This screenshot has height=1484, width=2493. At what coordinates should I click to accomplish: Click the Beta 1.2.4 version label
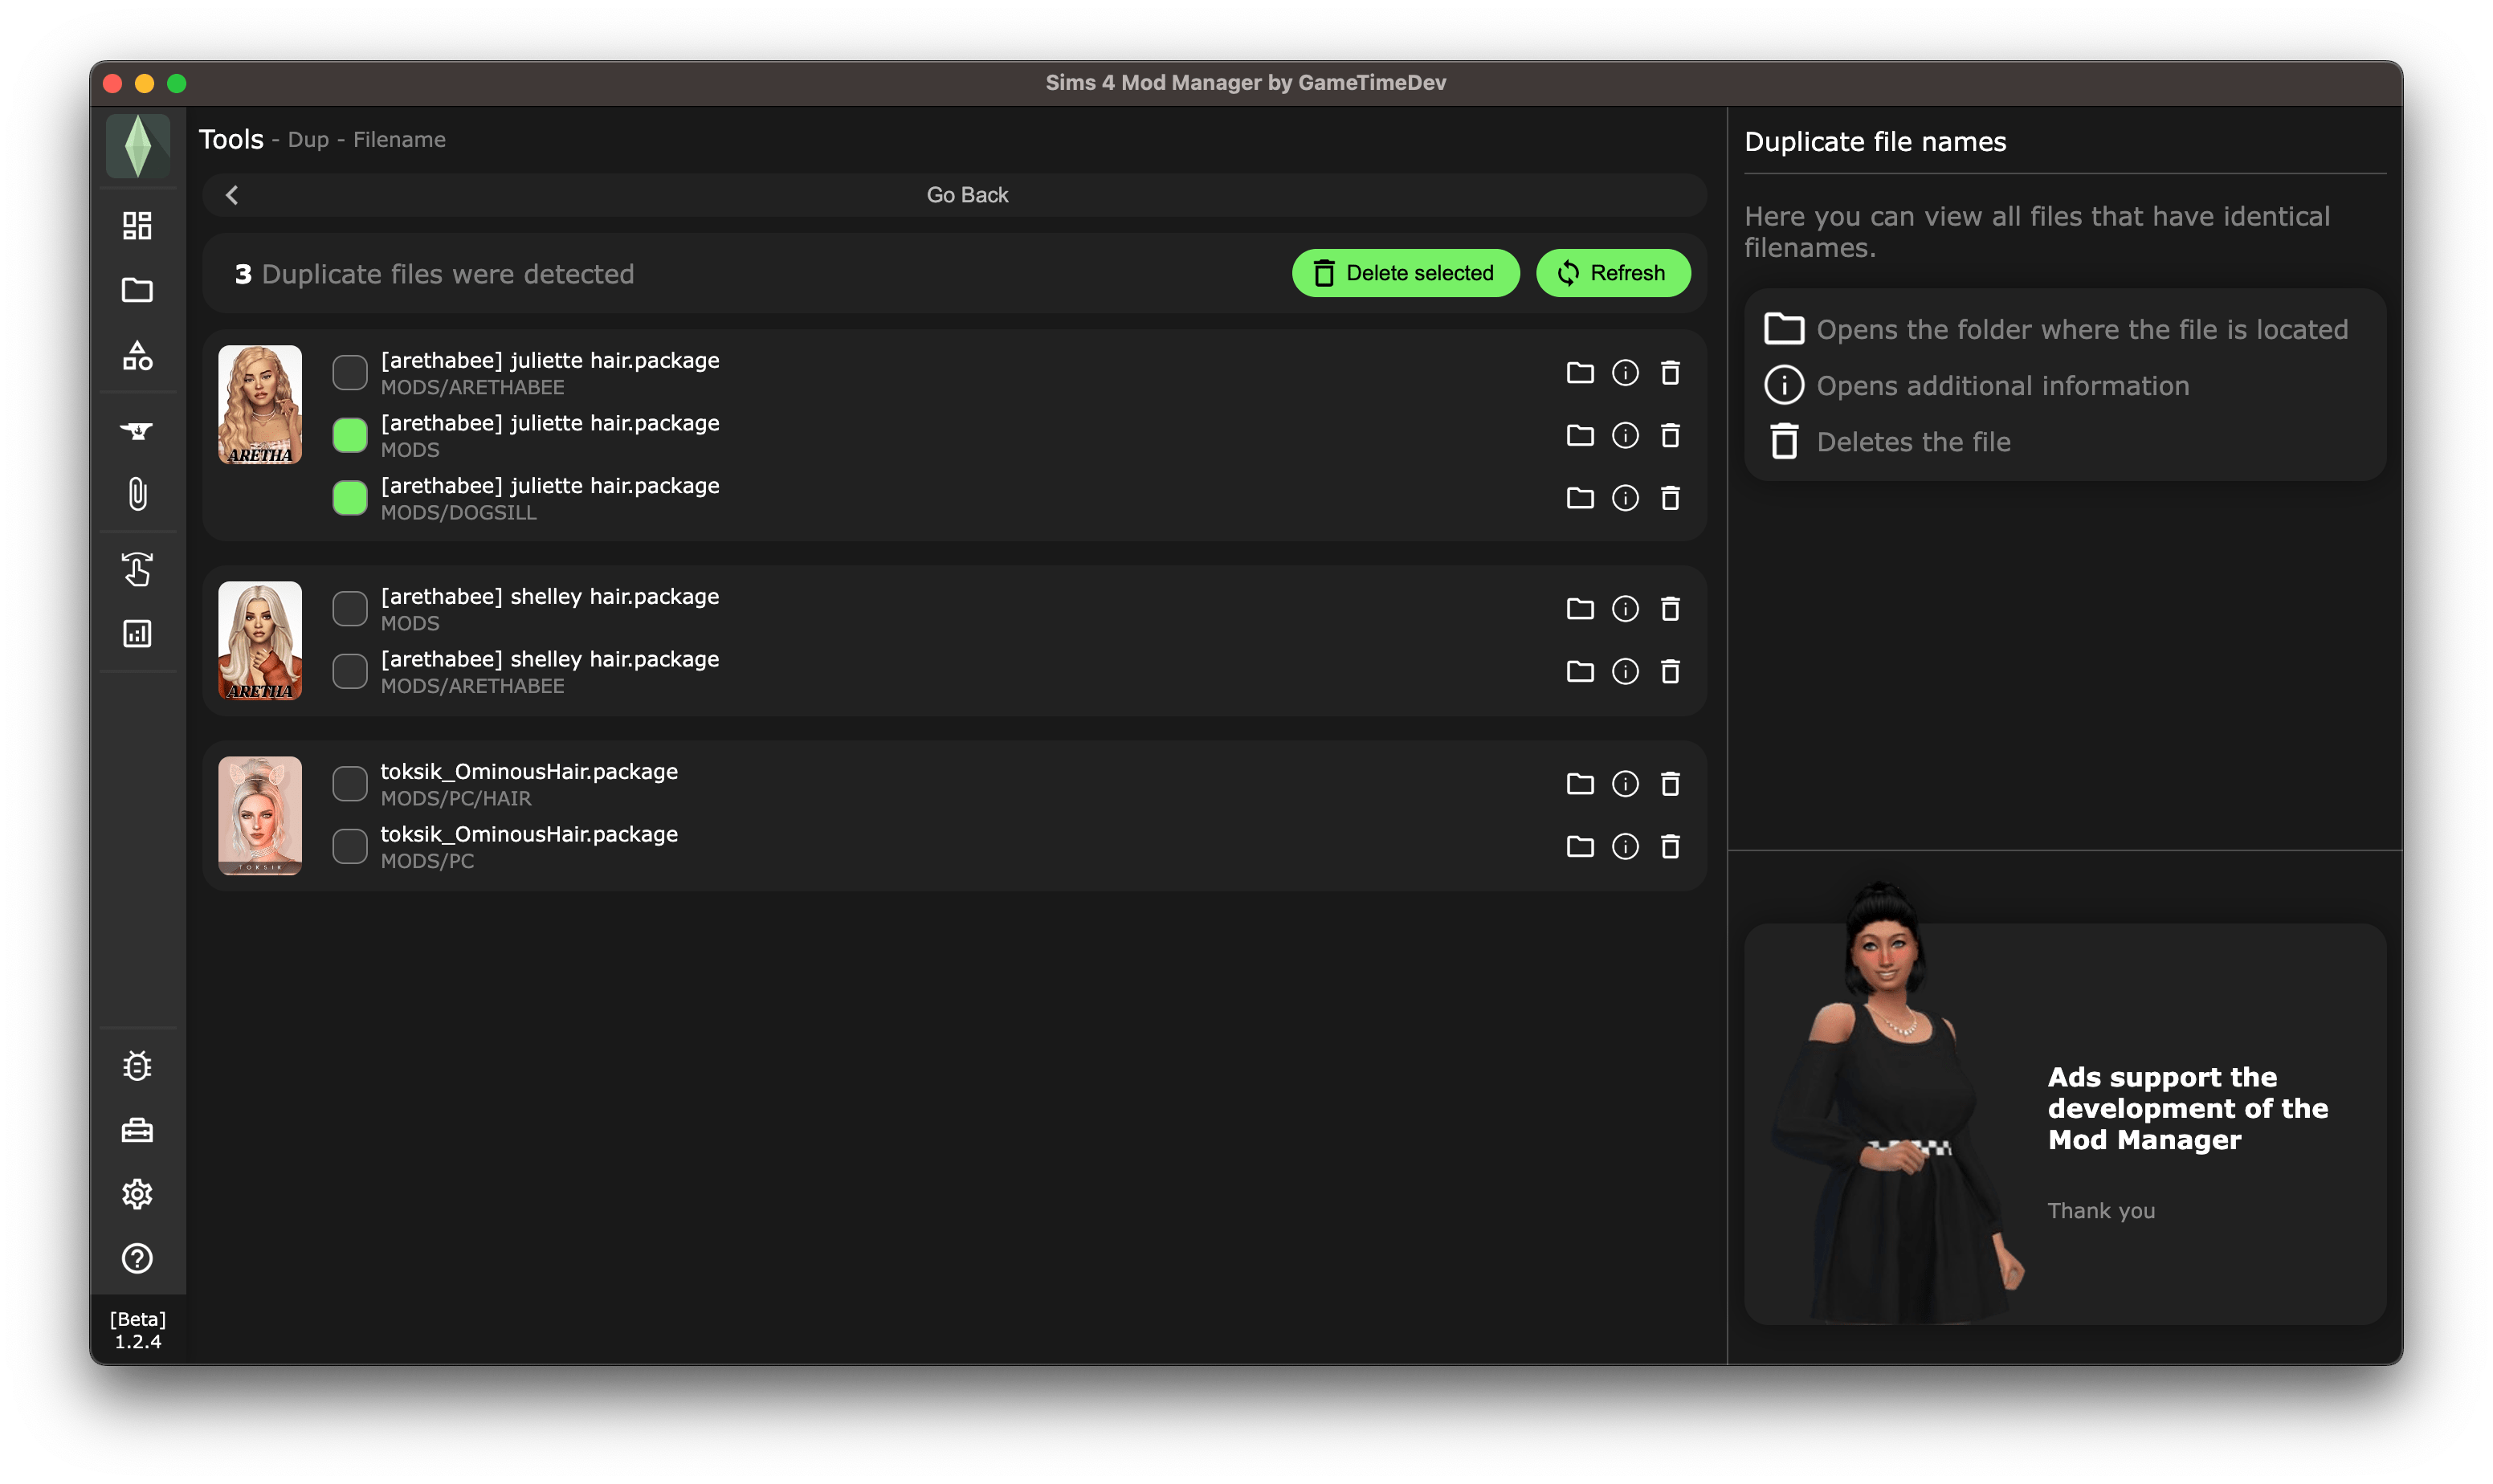click(x=138, y=1330)
